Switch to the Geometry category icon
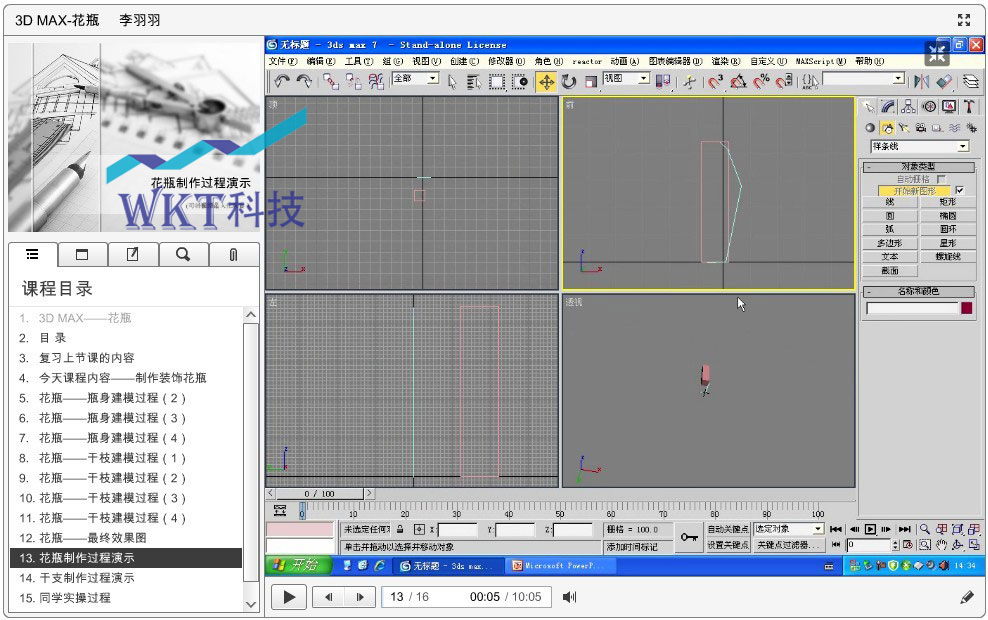 [x=870, y=128]
